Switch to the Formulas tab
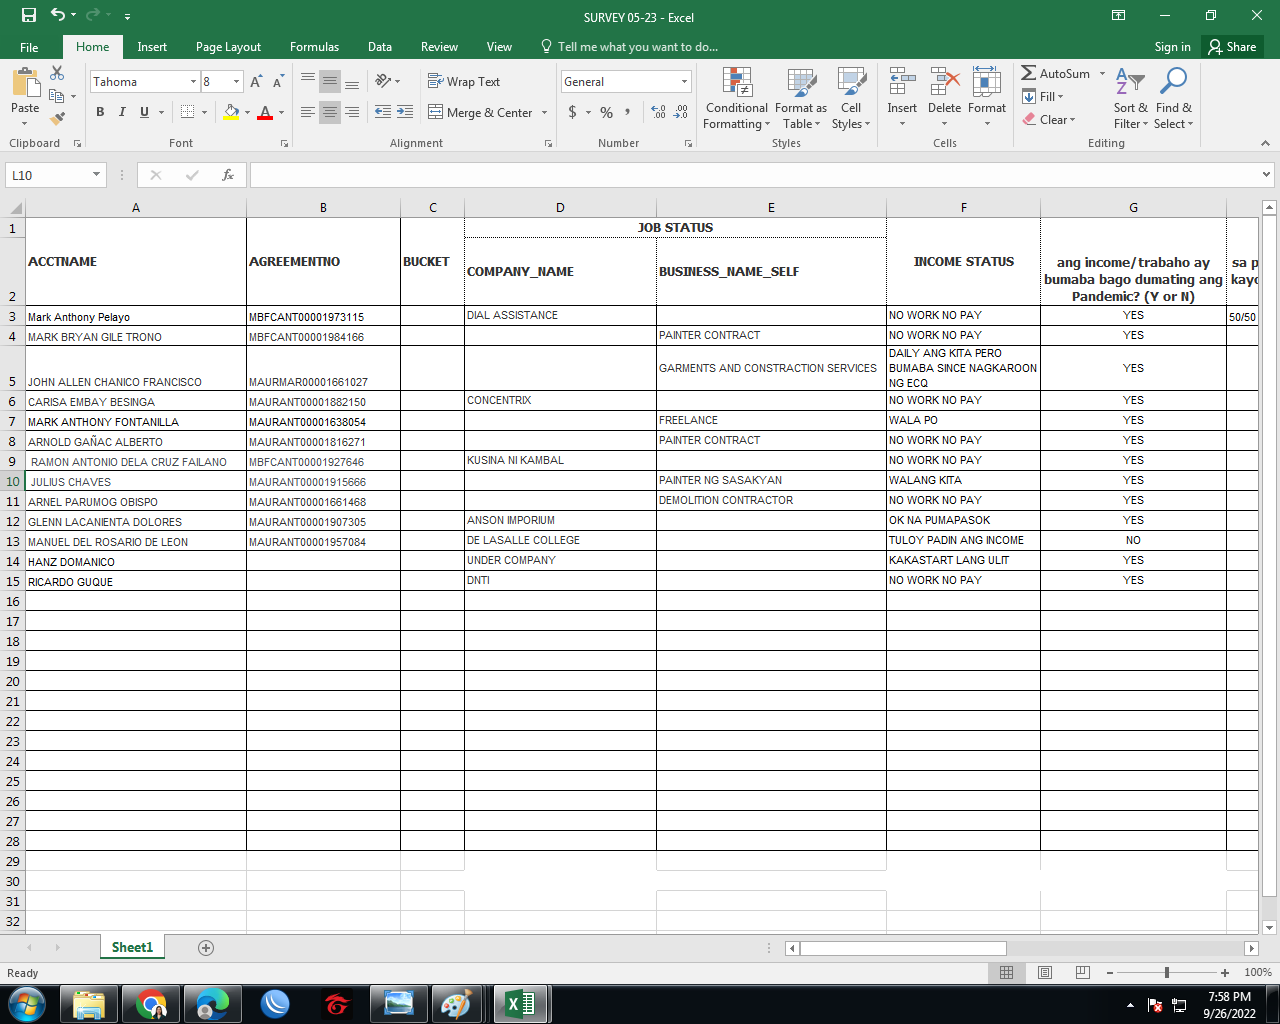Viewport: 1280px width, 1024px height. (x=314, y=47)
